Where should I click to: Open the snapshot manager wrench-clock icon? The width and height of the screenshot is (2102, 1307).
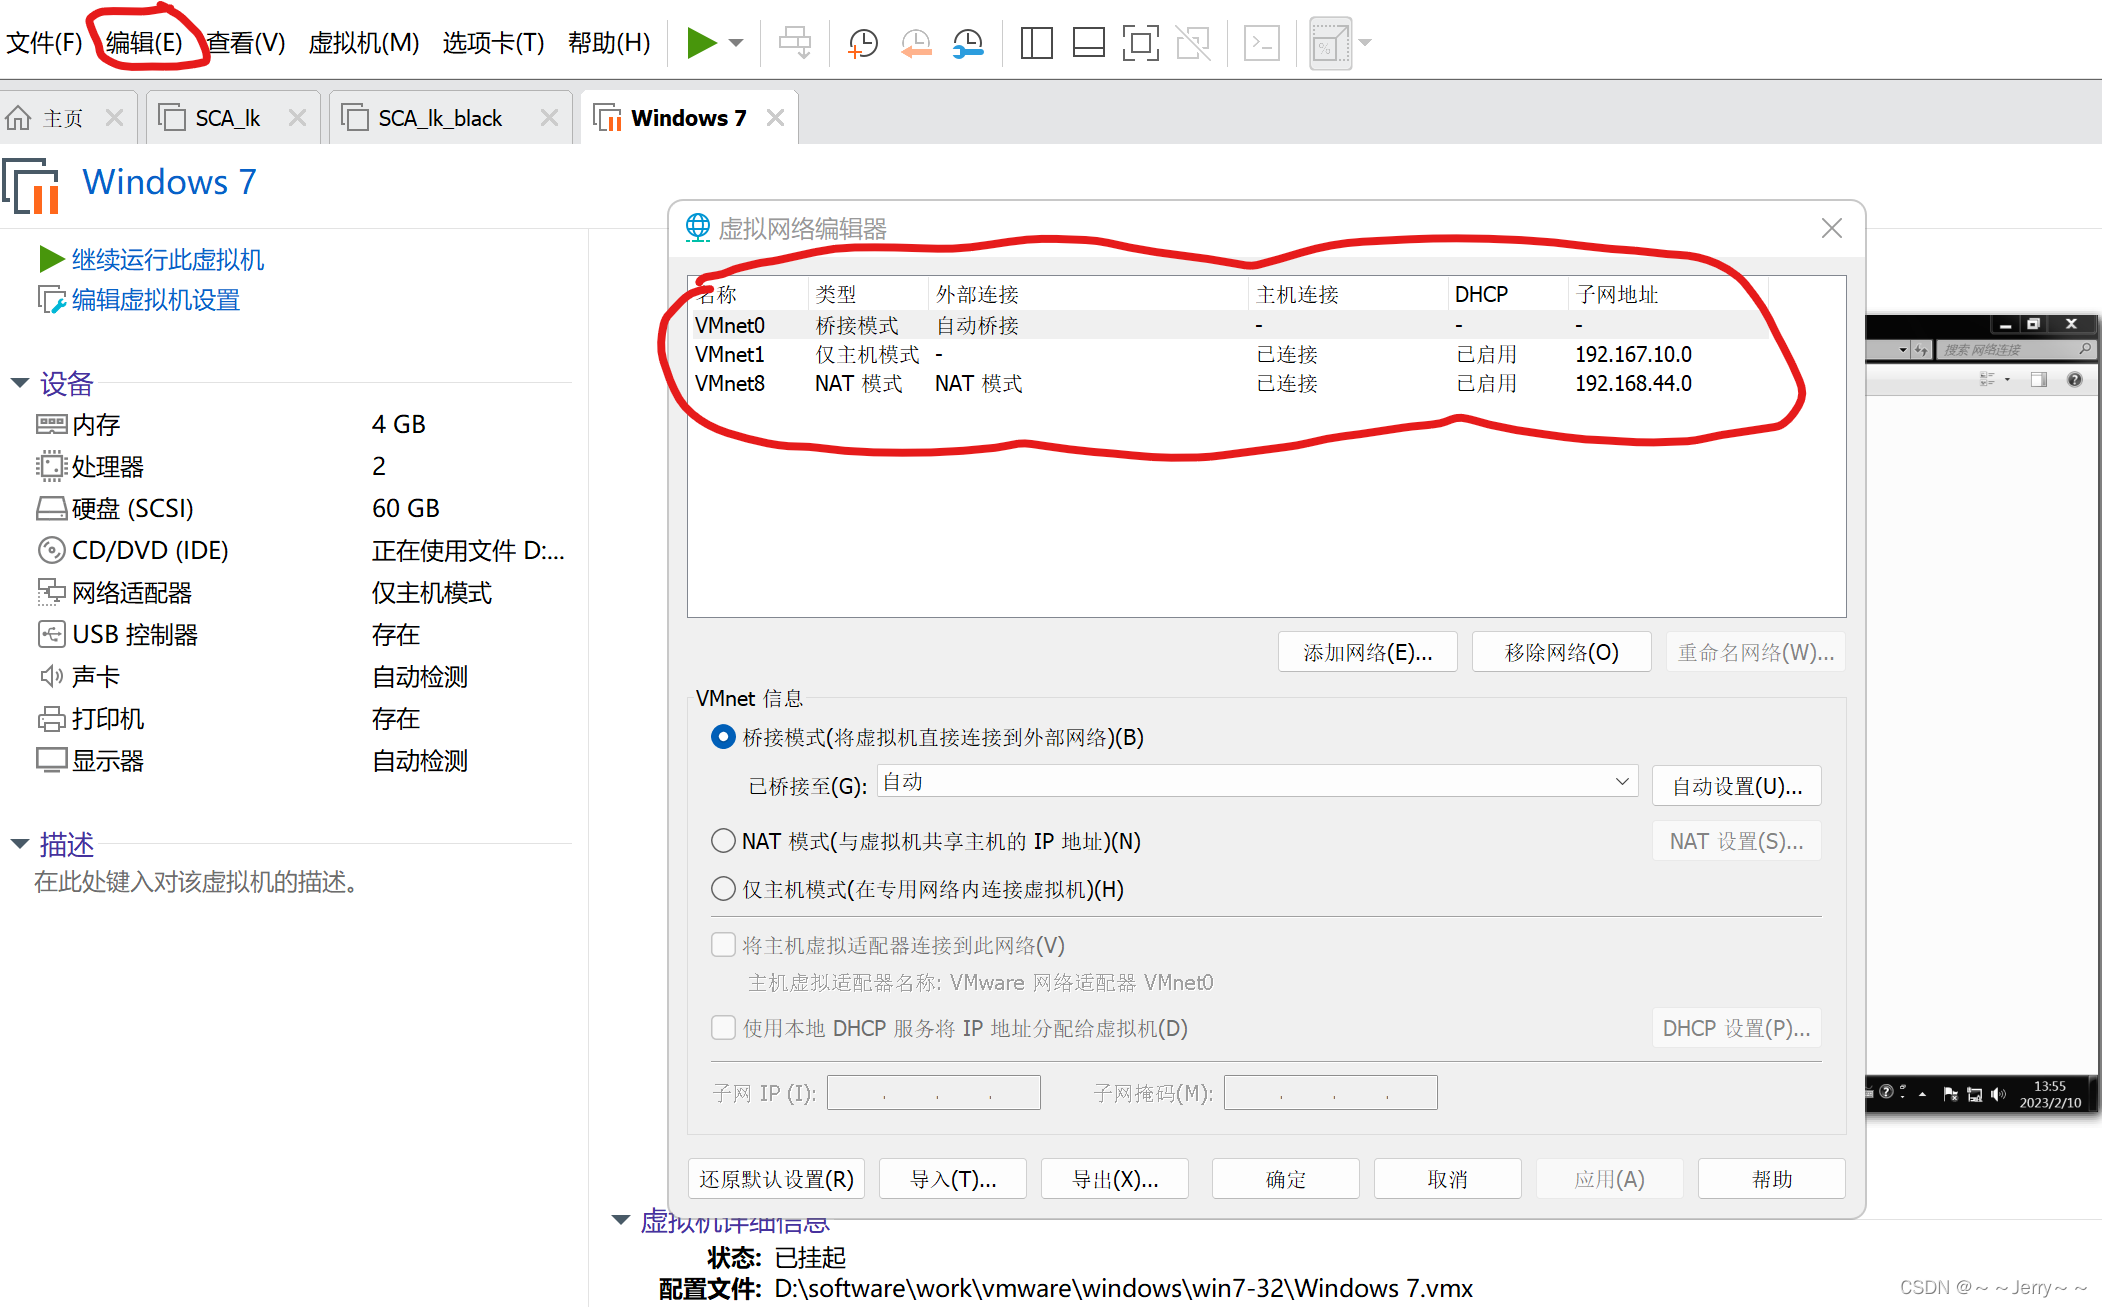(968, 43)
